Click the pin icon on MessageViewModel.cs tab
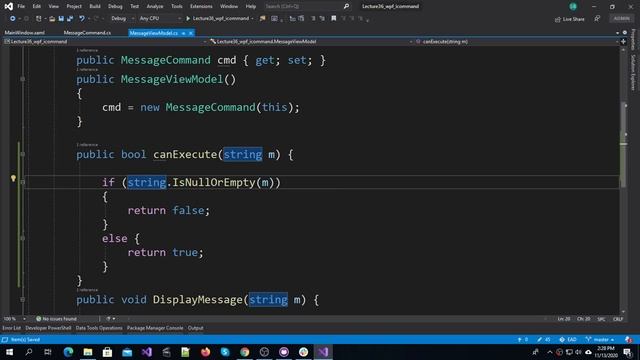 (183, 33)
